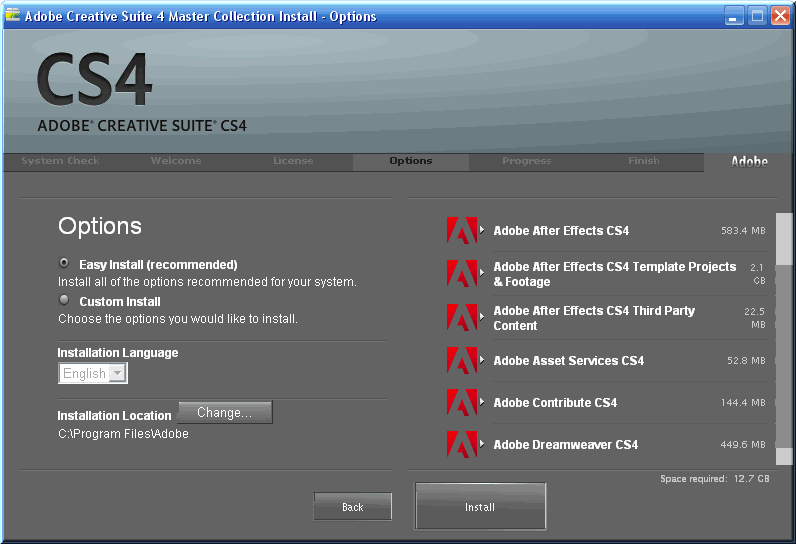Click the 144.4 MB size value

[743, 403]
